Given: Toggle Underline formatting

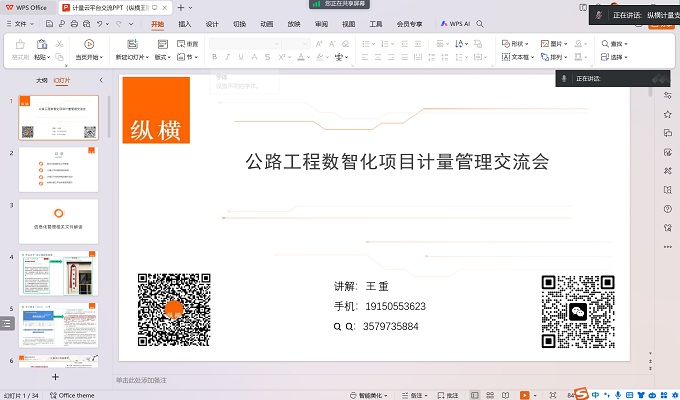Looking at the screenshot, I should (241, 57).
